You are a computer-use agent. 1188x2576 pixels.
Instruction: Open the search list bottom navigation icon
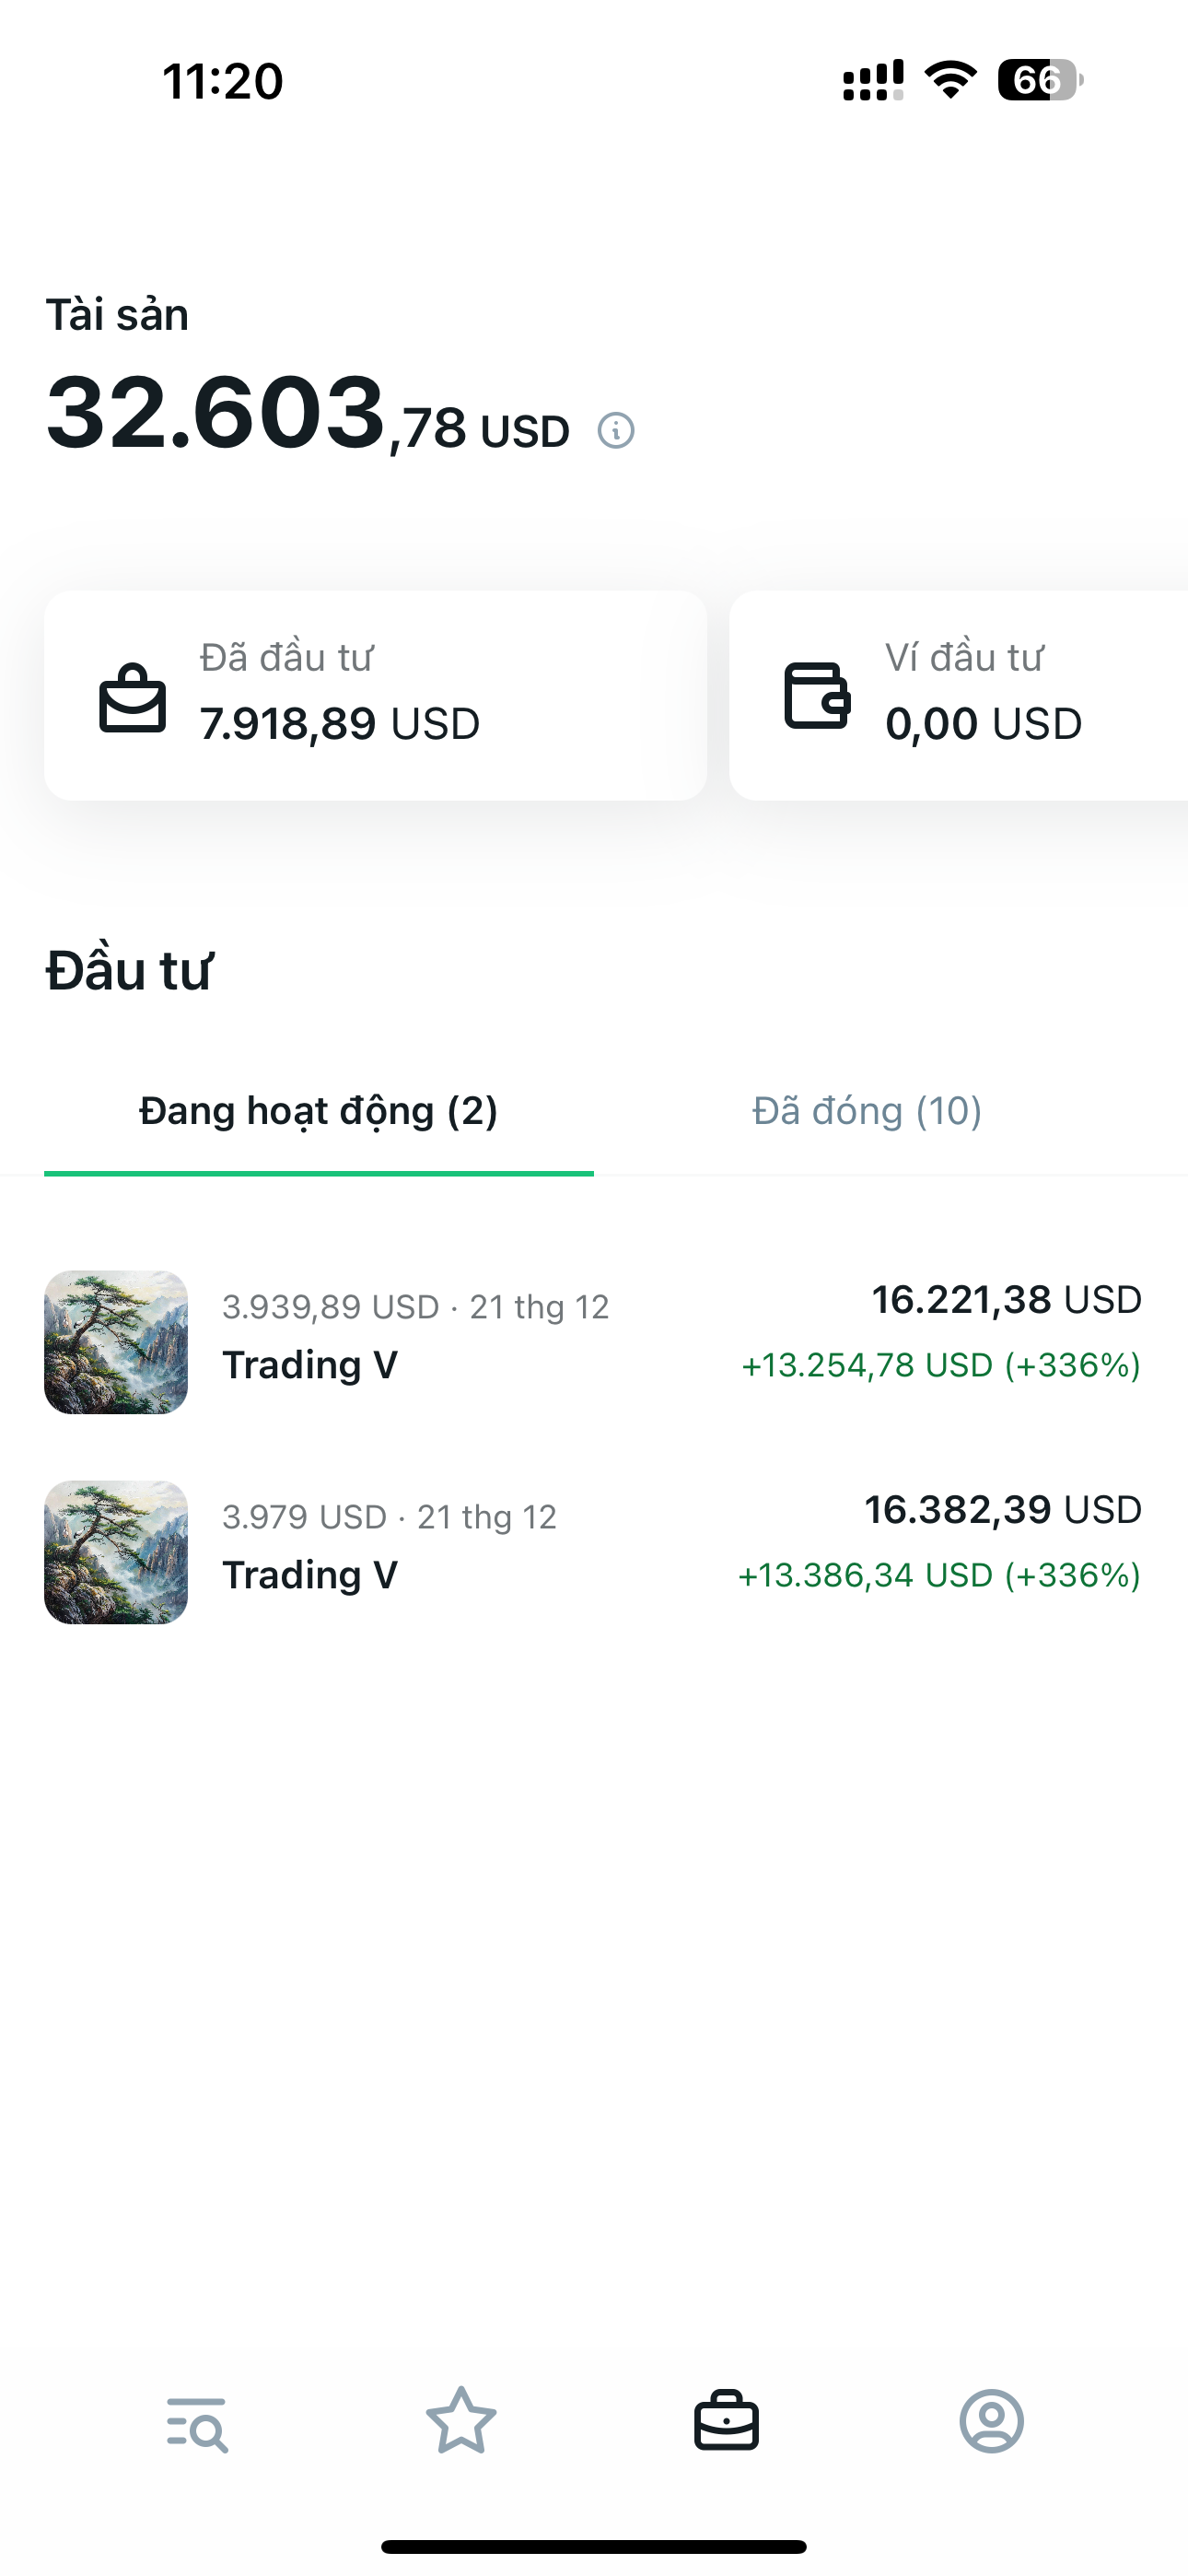pos(197,2424)
